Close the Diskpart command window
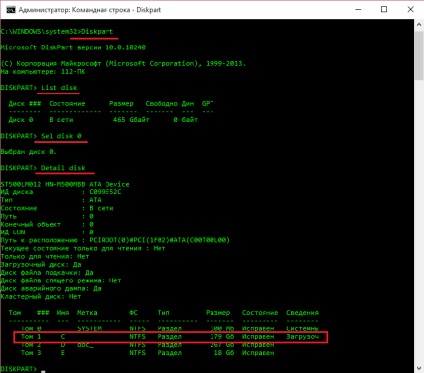Image resolution: width=424 pixels, height=373 pixels. tap(410, 10)
